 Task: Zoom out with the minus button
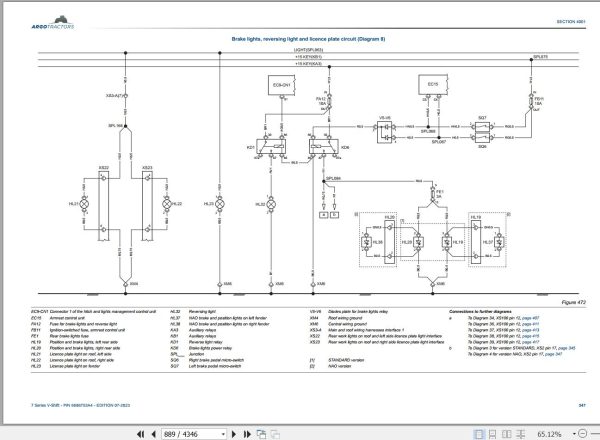[x=582, y=433]
